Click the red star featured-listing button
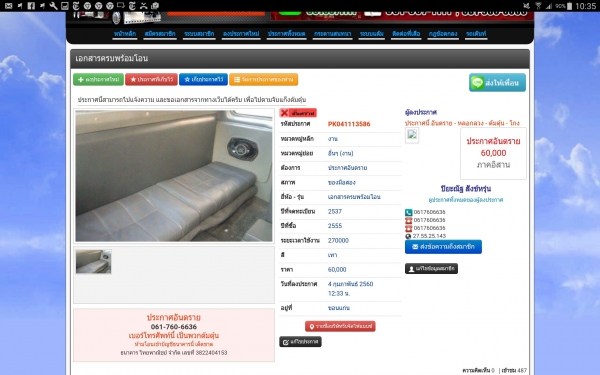 click(152, 79)
